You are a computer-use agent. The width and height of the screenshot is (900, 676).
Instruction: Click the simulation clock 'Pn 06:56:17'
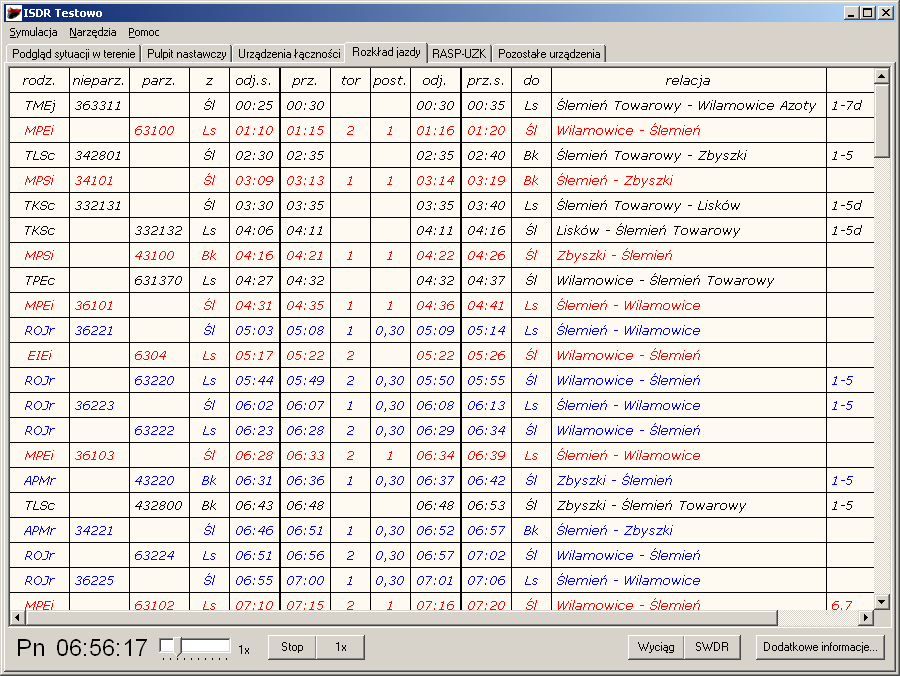pyautogui.click(x=82, y=648)
